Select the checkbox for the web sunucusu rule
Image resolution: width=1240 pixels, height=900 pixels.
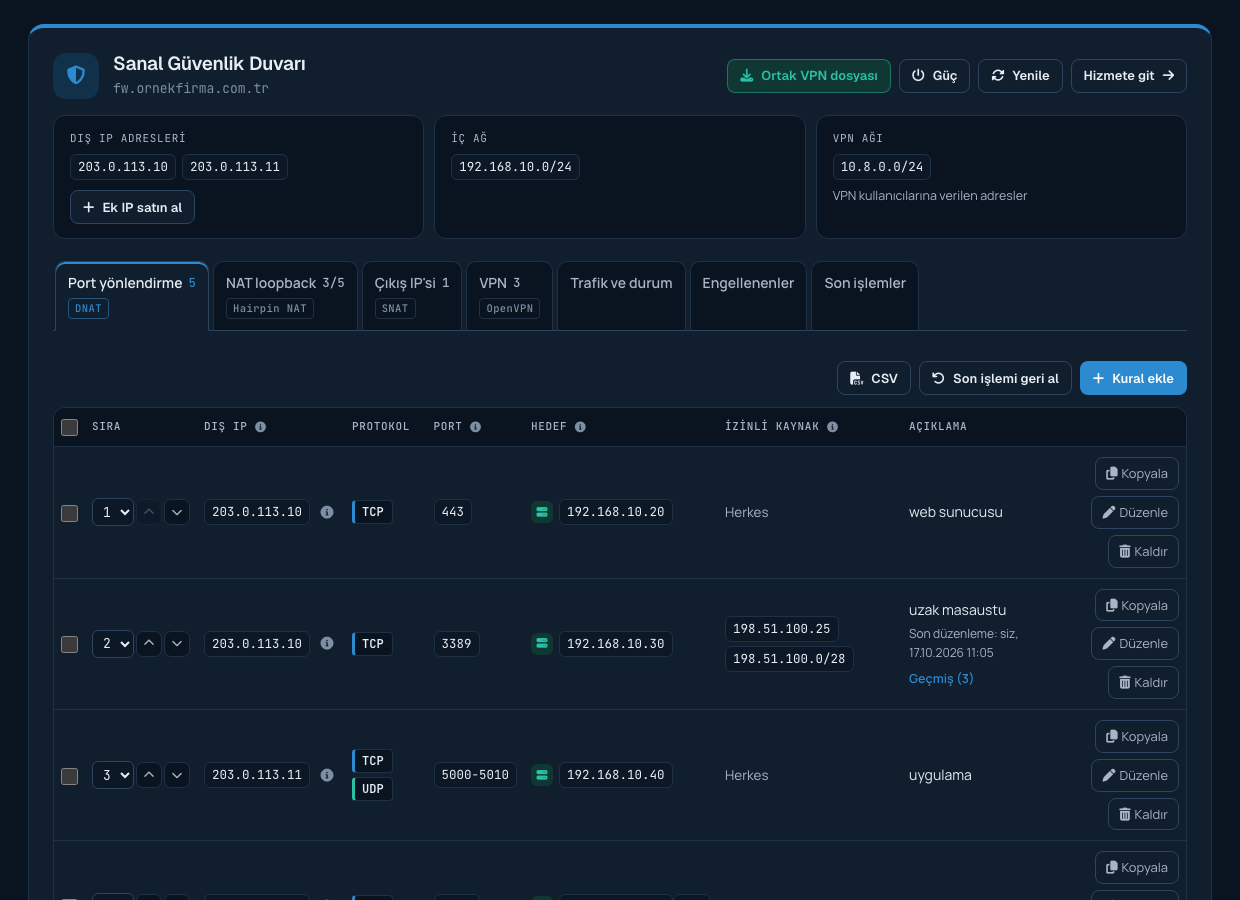click(x=70, y=513)
